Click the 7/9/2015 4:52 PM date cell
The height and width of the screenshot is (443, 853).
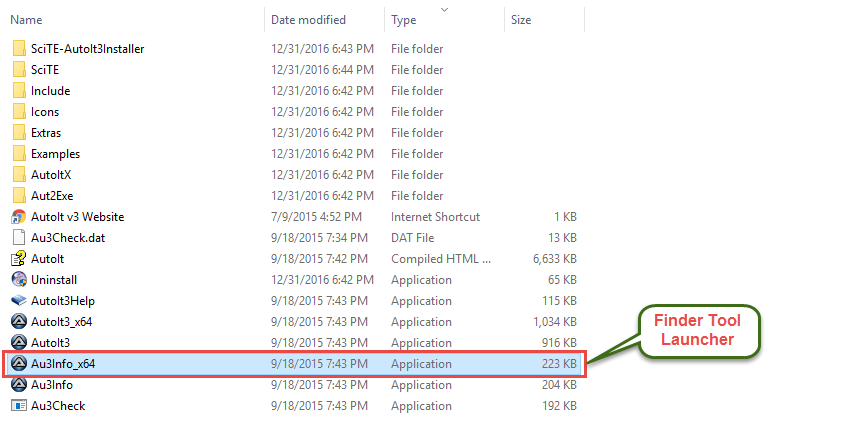(316, 217)
